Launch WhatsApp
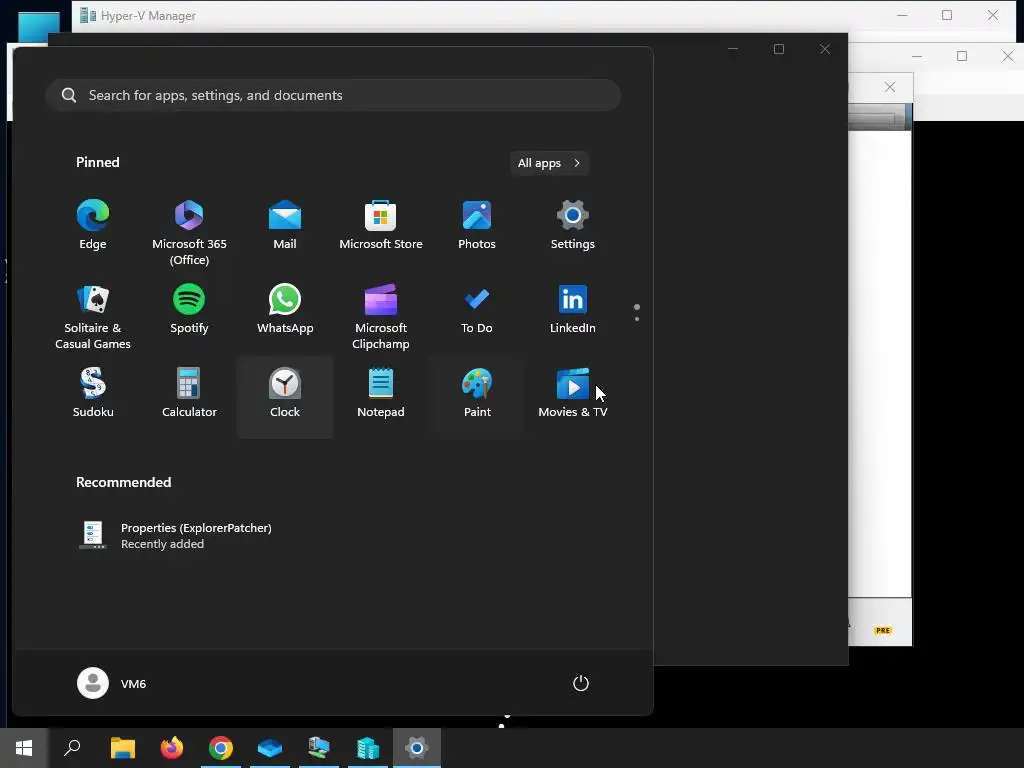 (285, 310)
